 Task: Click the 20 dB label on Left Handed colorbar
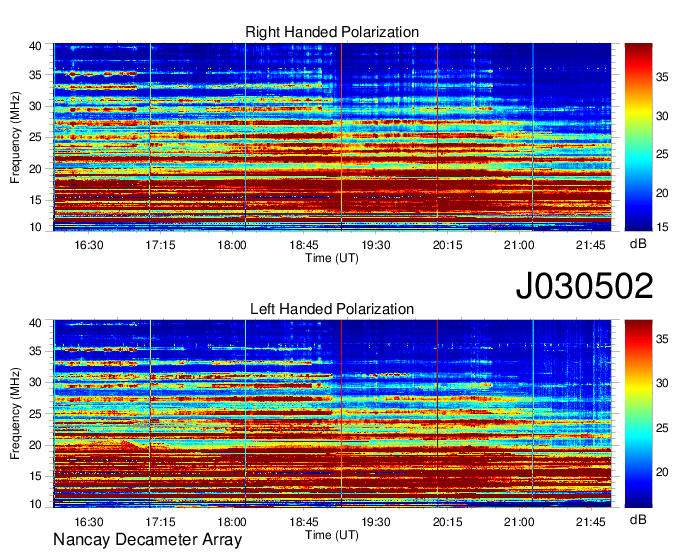click(x=662, y=472)
